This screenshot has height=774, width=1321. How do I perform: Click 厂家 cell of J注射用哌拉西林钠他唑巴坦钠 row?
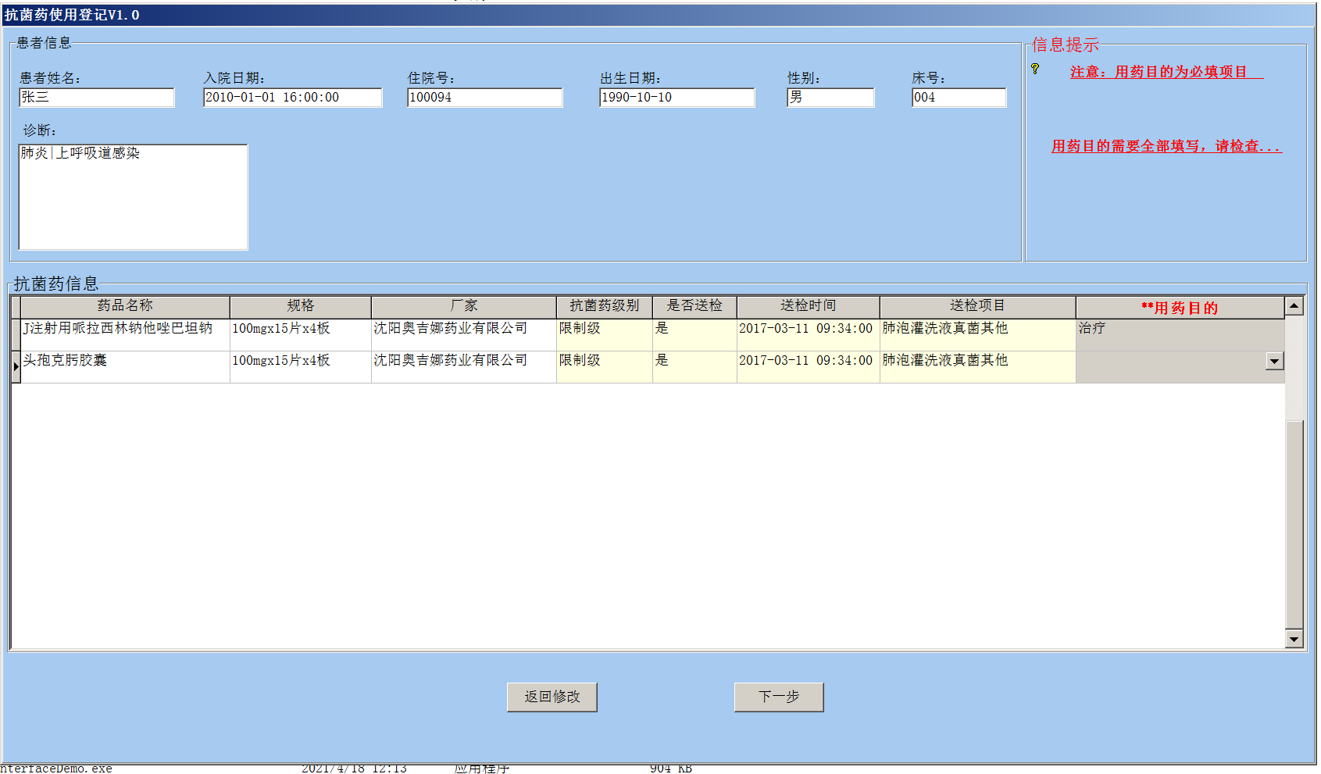click(x=464, y=335)
